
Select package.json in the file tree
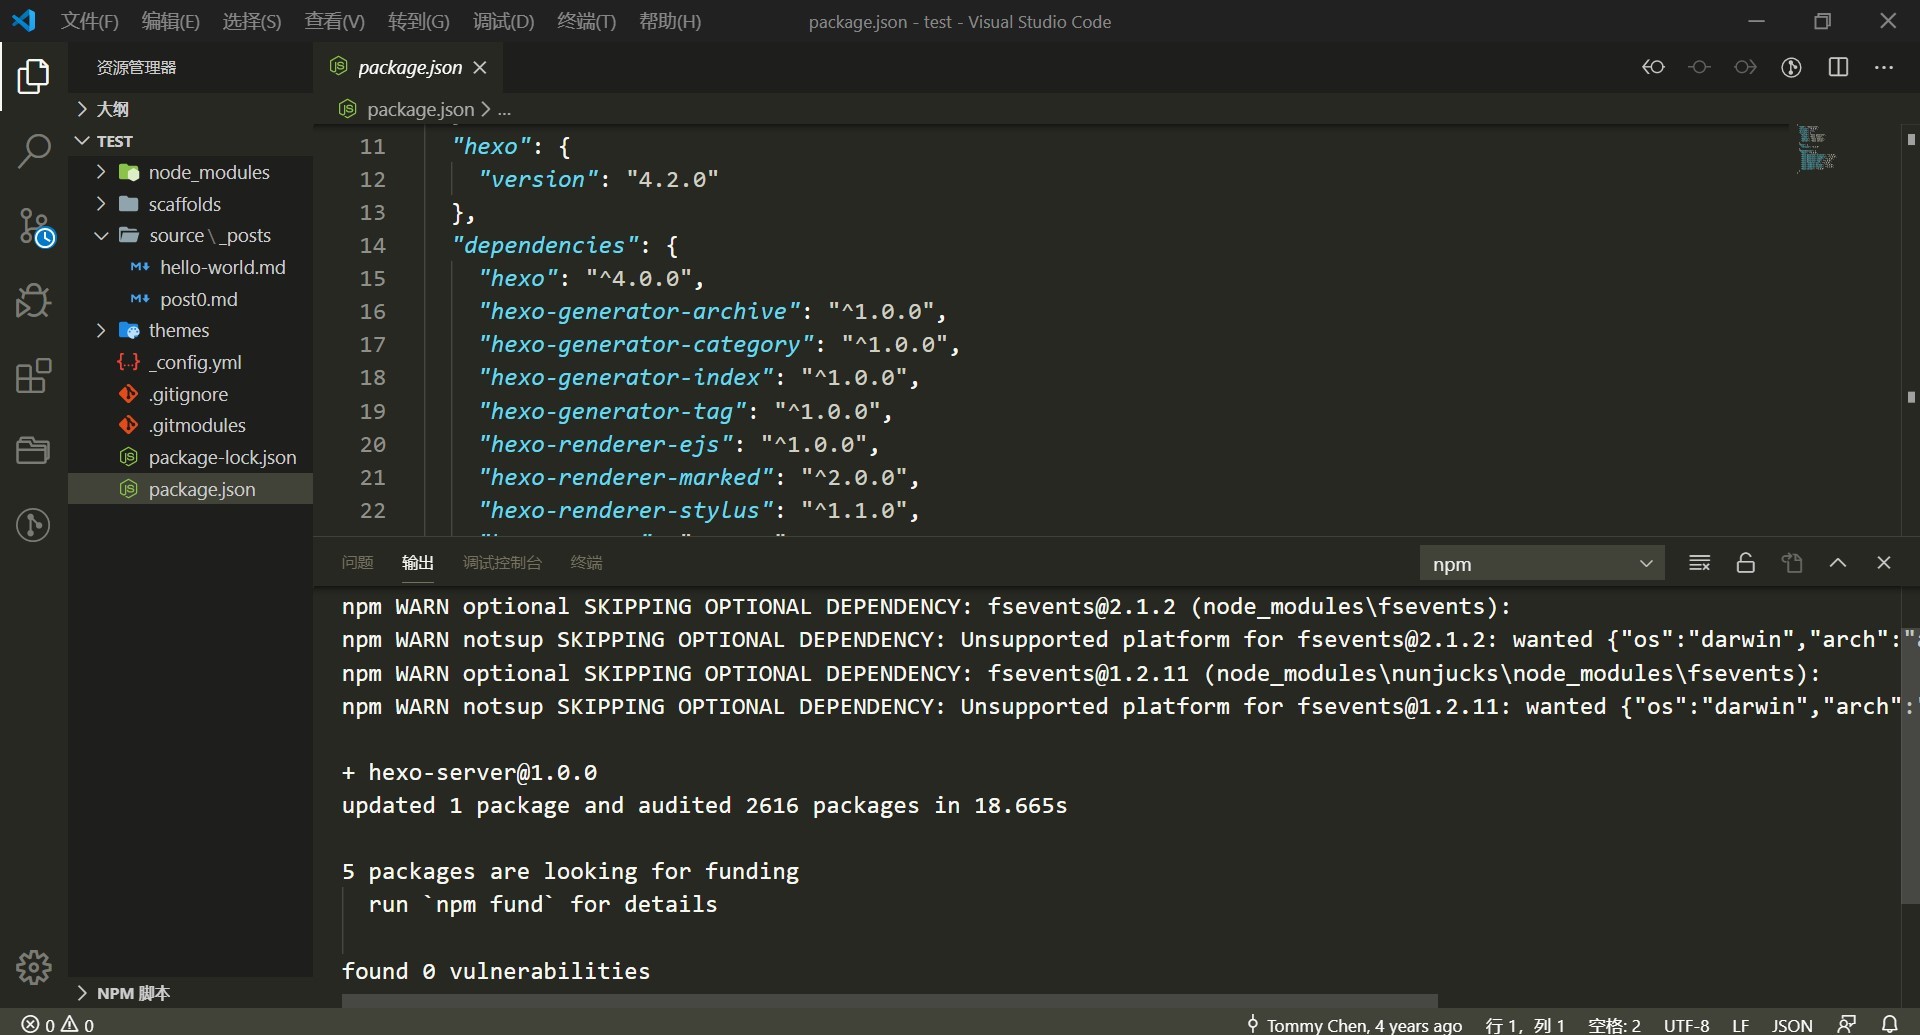tap(190, 489)
